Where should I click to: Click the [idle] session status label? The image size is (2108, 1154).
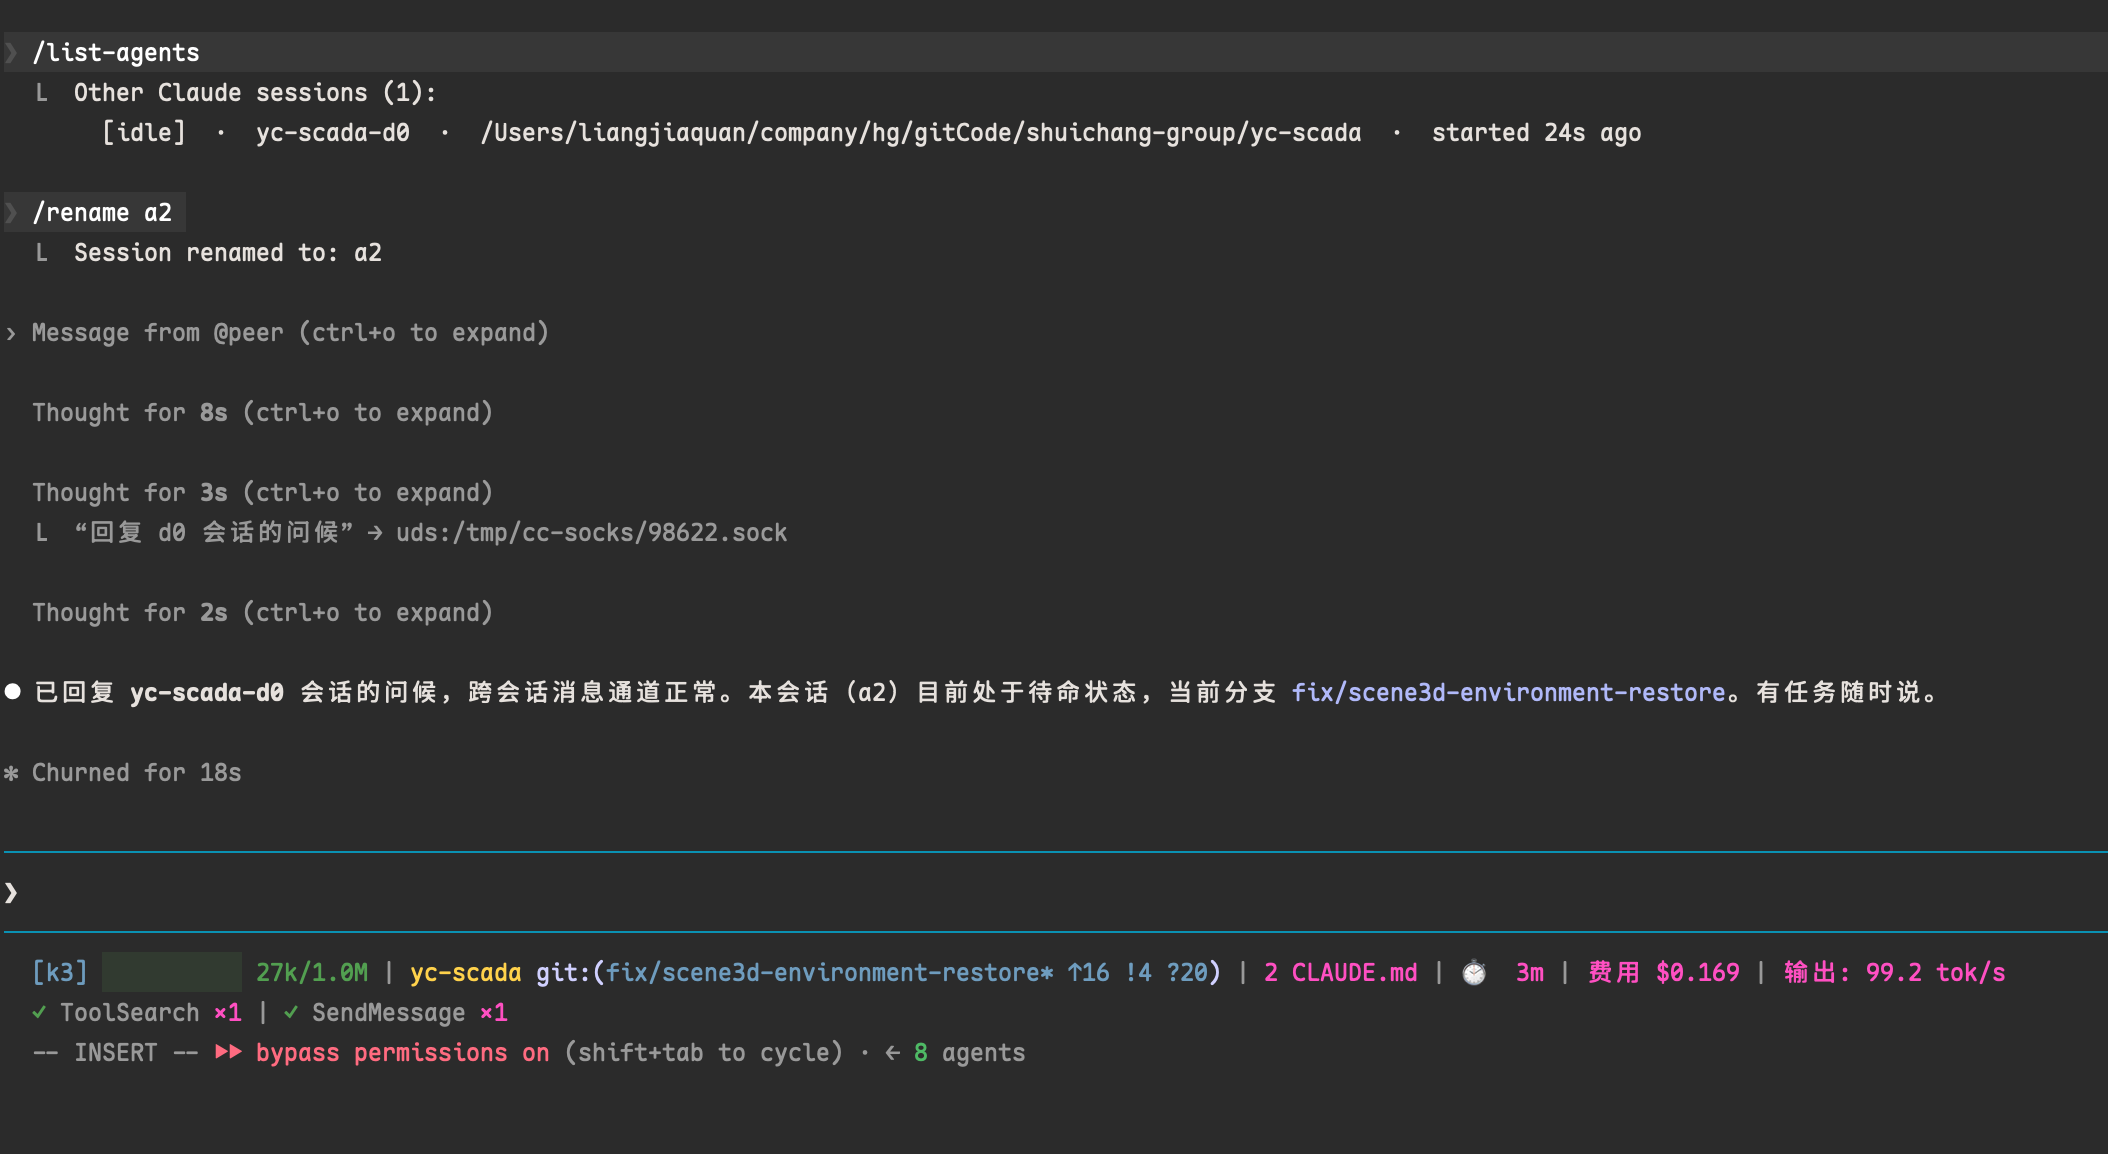tap(144, 132)
